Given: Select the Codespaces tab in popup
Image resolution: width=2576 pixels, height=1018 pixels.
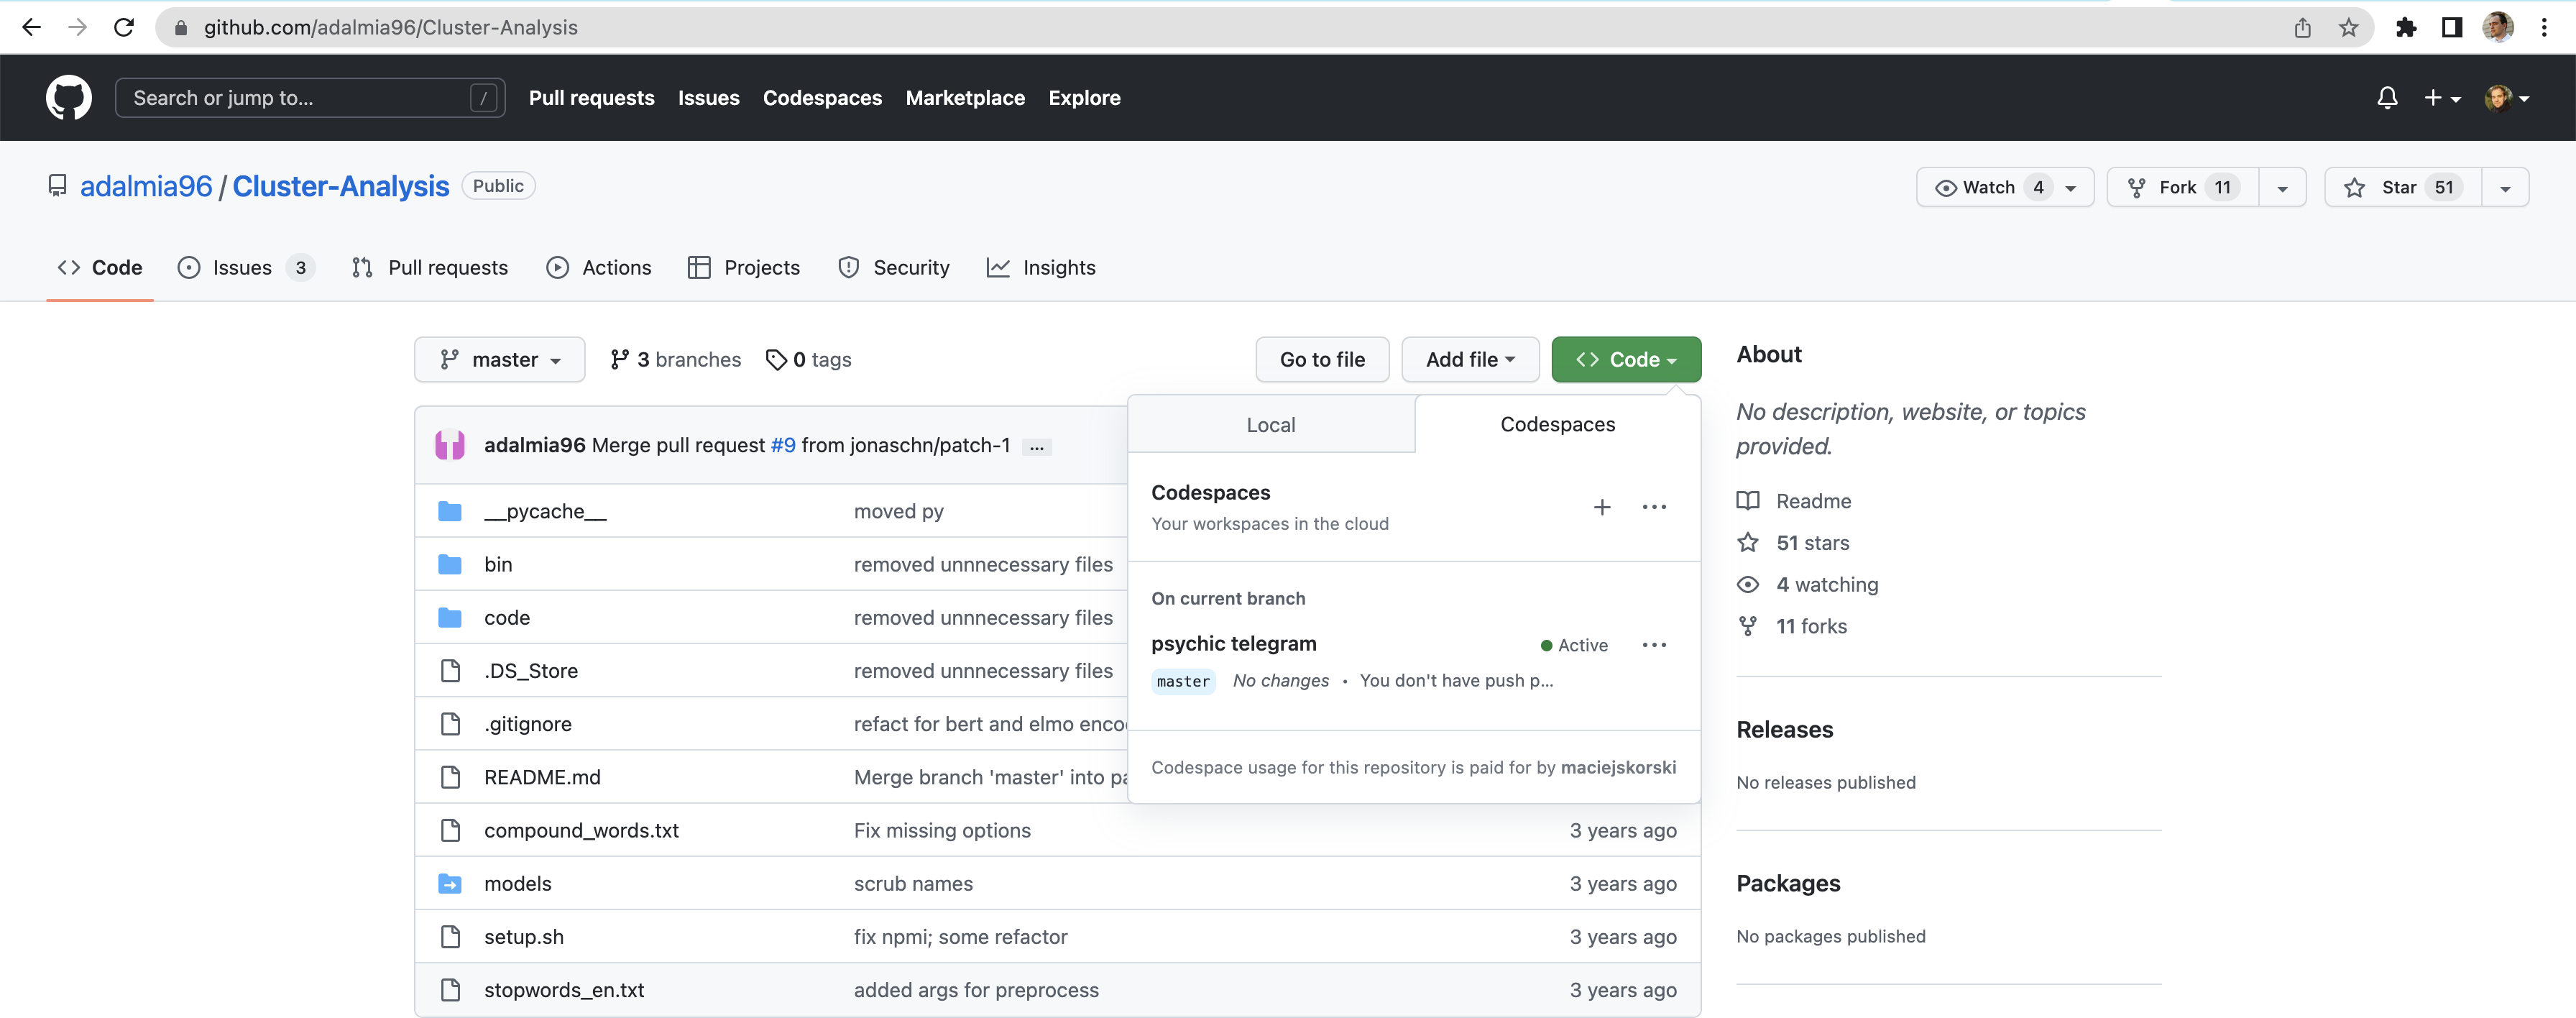Looking at the screenshot, I should point(1558,424).
